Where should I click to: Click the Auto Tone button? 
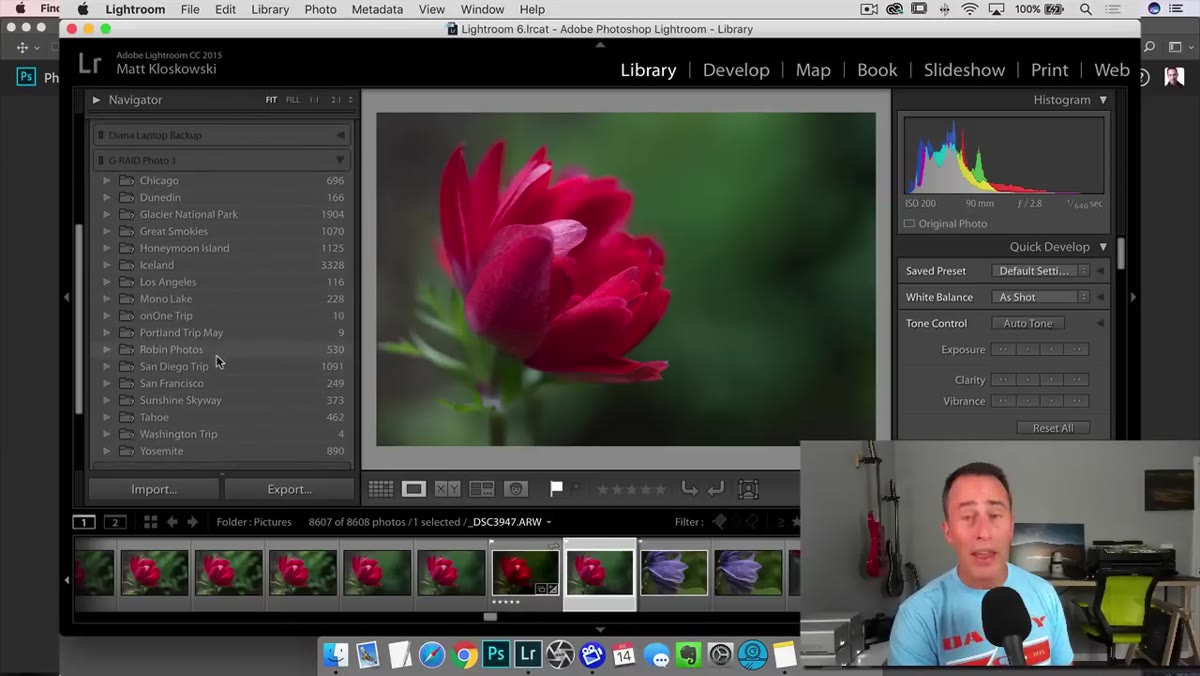tap(1028, 323)
